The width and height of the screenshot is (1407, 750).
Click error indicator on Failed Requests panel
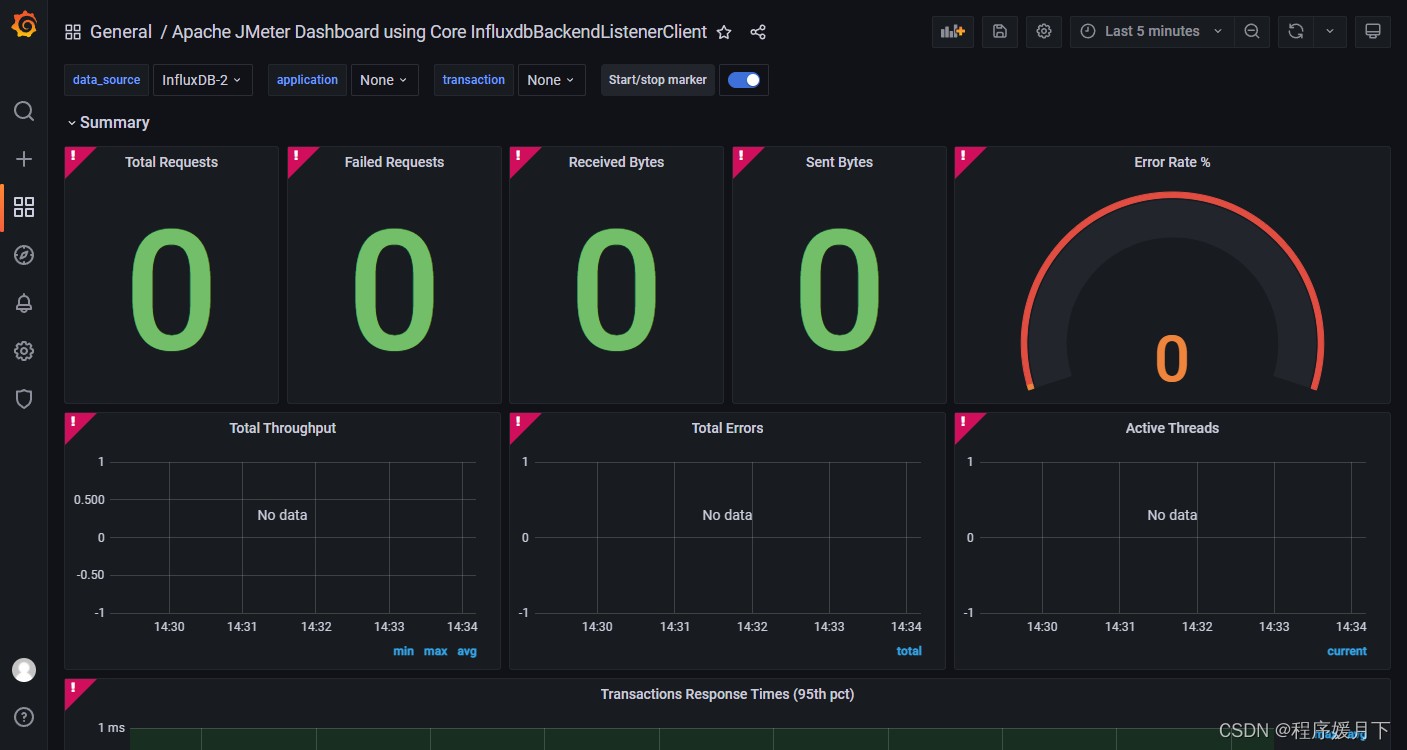point(296,157)
